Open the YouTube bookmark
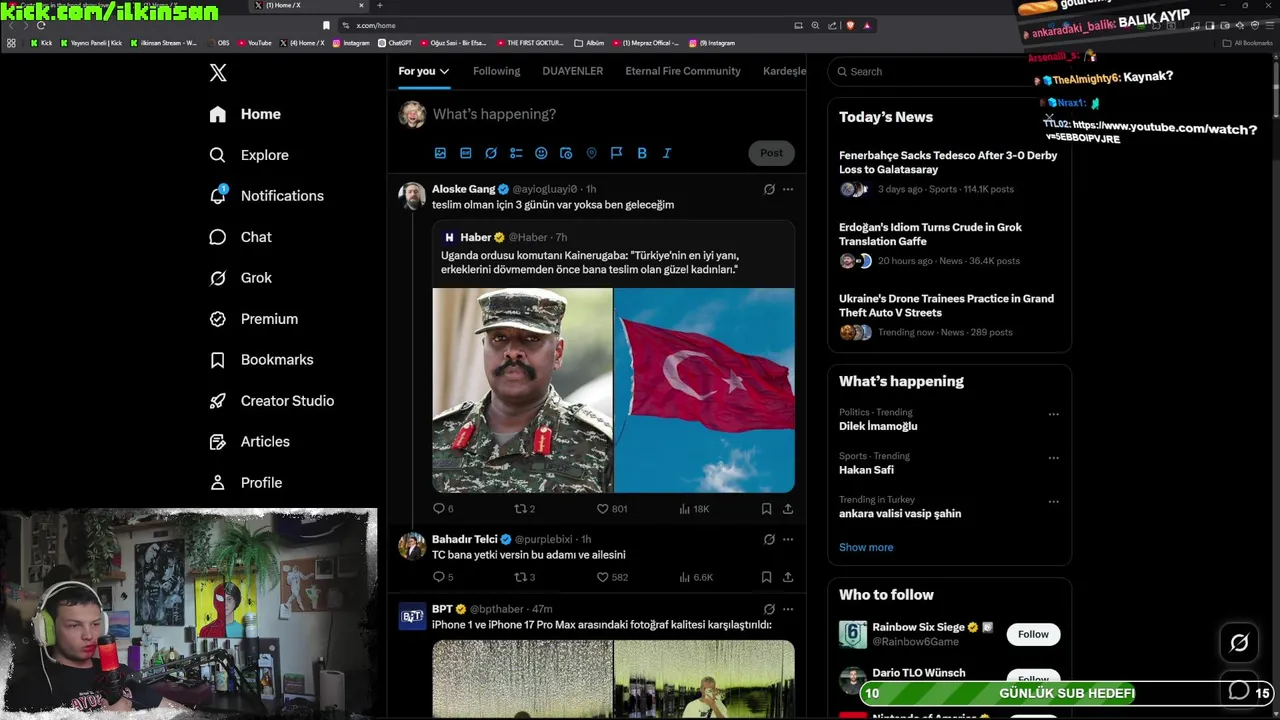This screenshot has width=1280, height=720. 254,43
